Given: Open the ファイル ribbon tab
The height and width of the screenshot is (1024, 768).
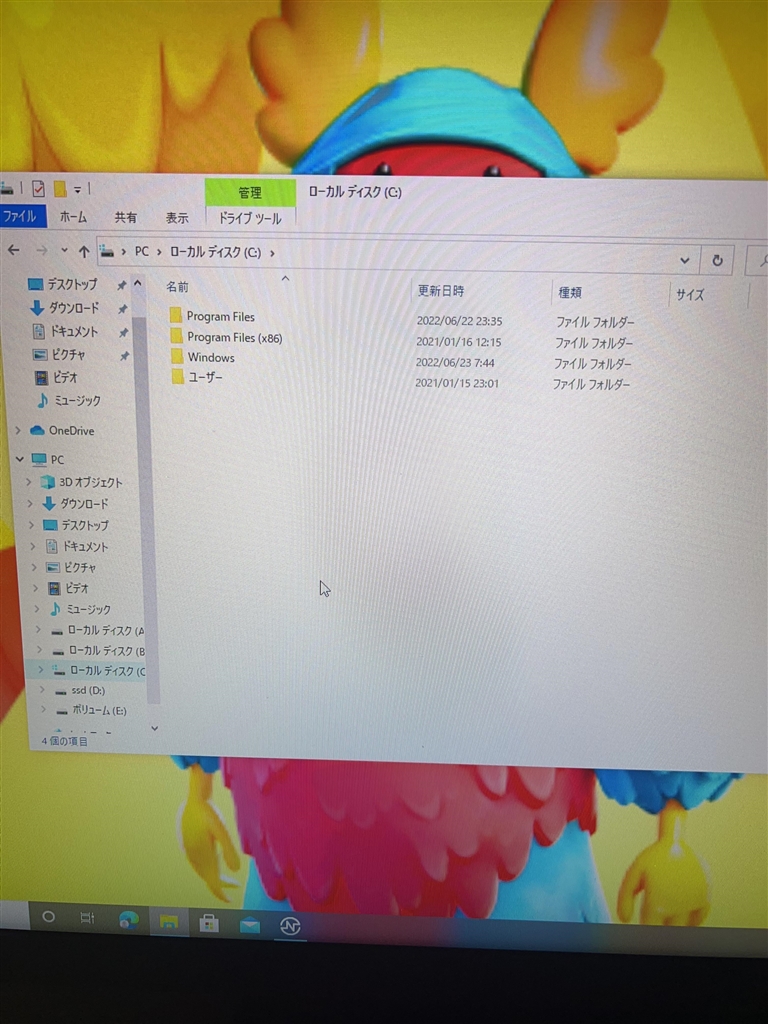Looking at the screenshot, I should (x=20, y=216).
